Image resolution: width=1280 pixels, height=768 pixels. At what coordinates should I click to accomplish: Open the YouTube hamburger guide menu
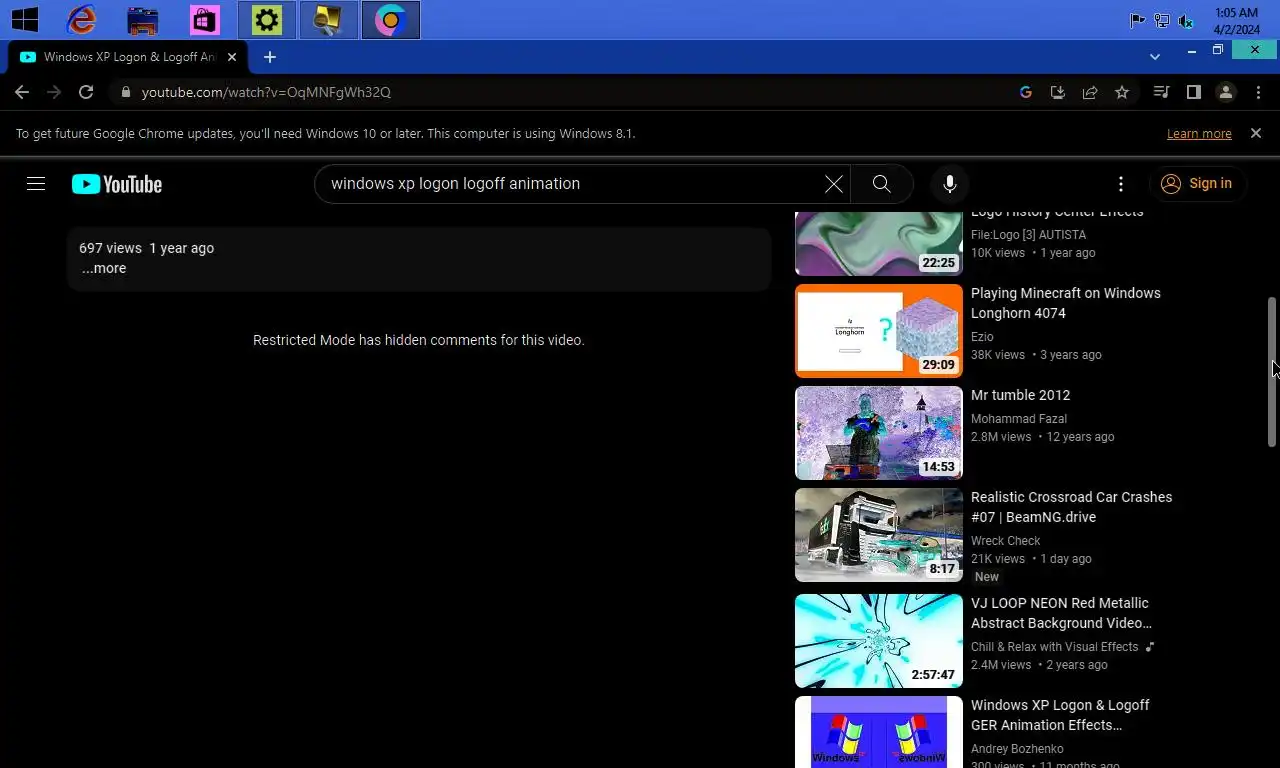coord(36,183)
